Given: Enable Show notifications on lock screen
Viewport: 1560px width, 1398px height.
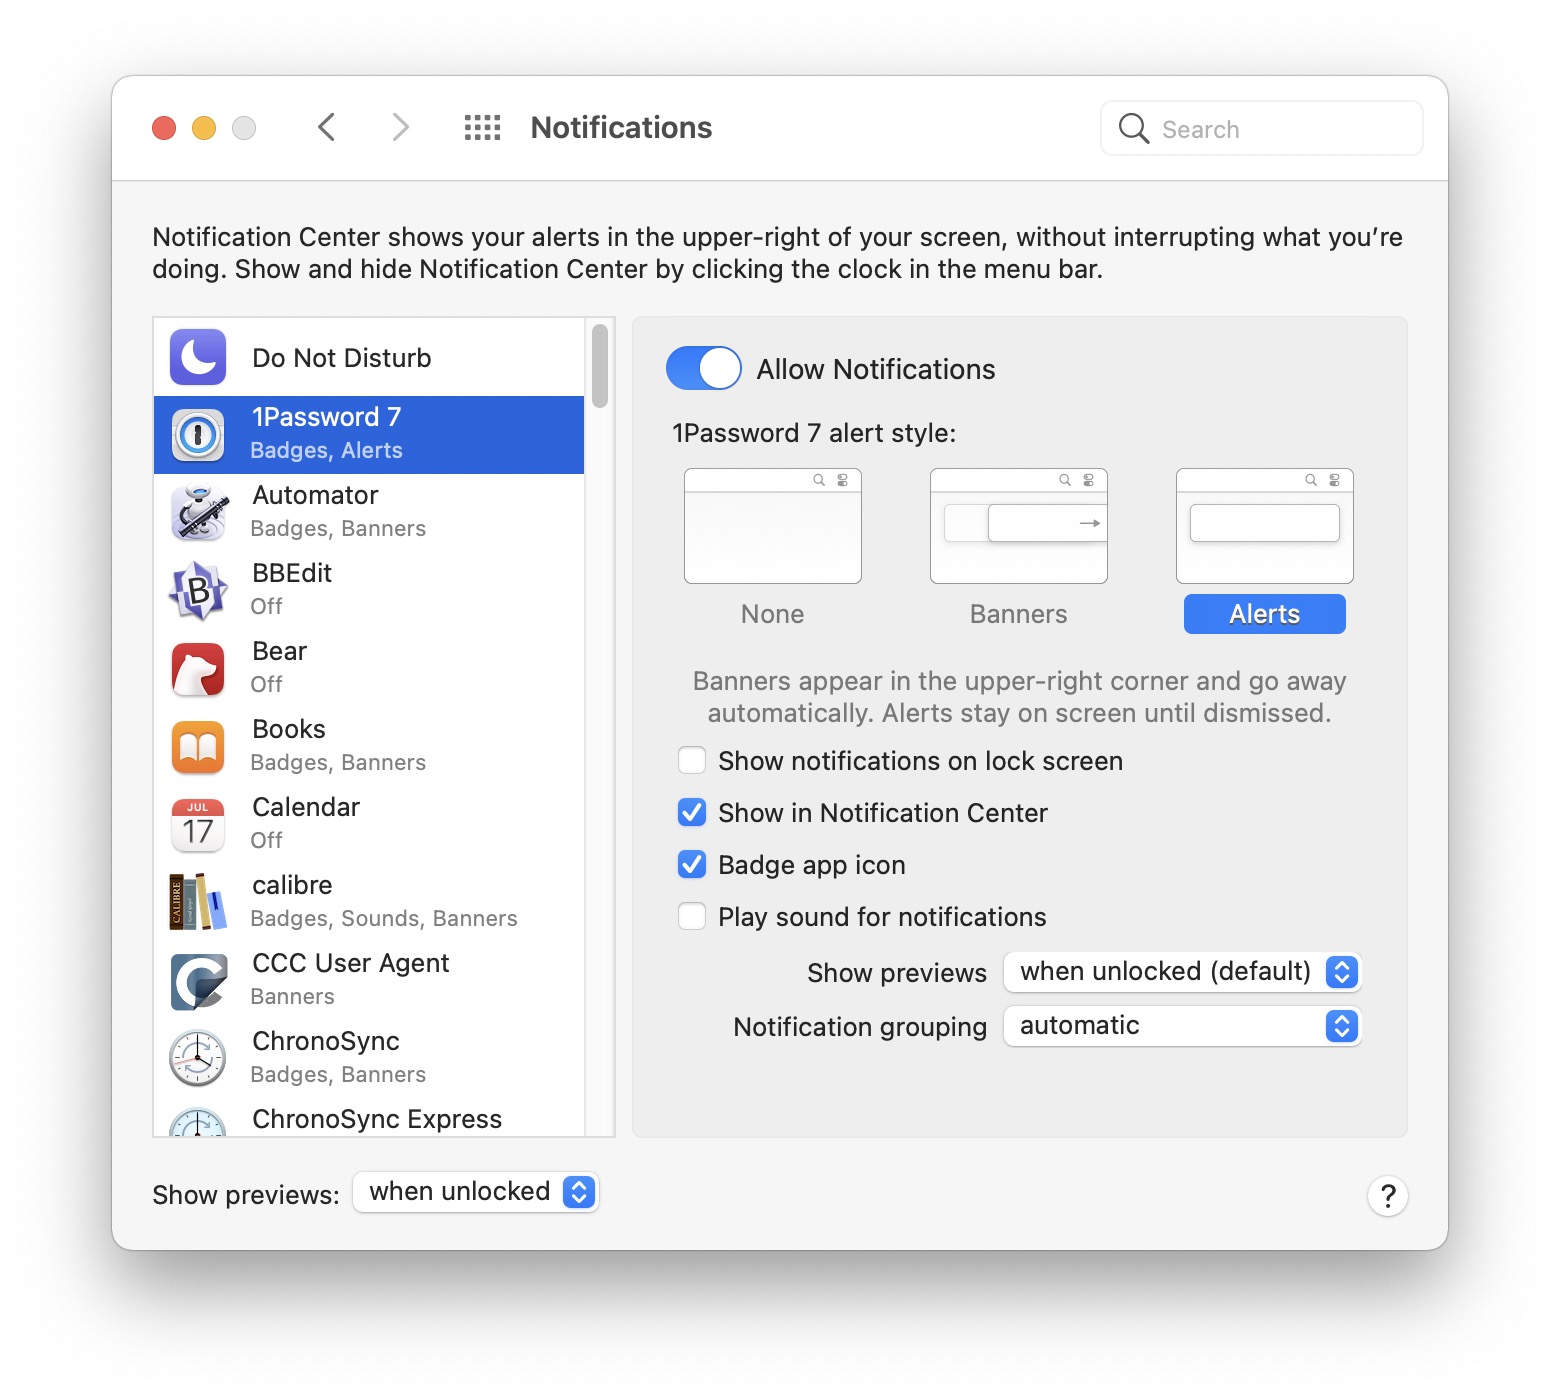Looking at the screenshot, I should 692,760.
